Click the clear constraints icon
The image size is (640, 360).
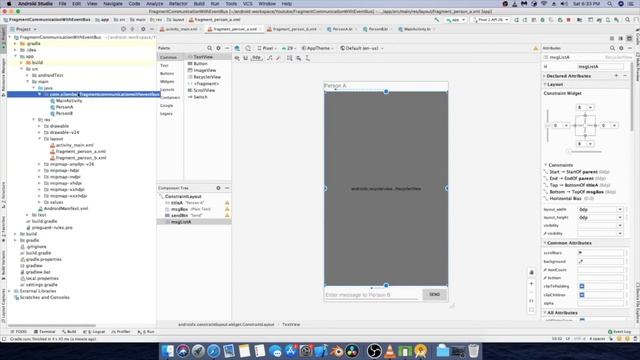[270, 58]
